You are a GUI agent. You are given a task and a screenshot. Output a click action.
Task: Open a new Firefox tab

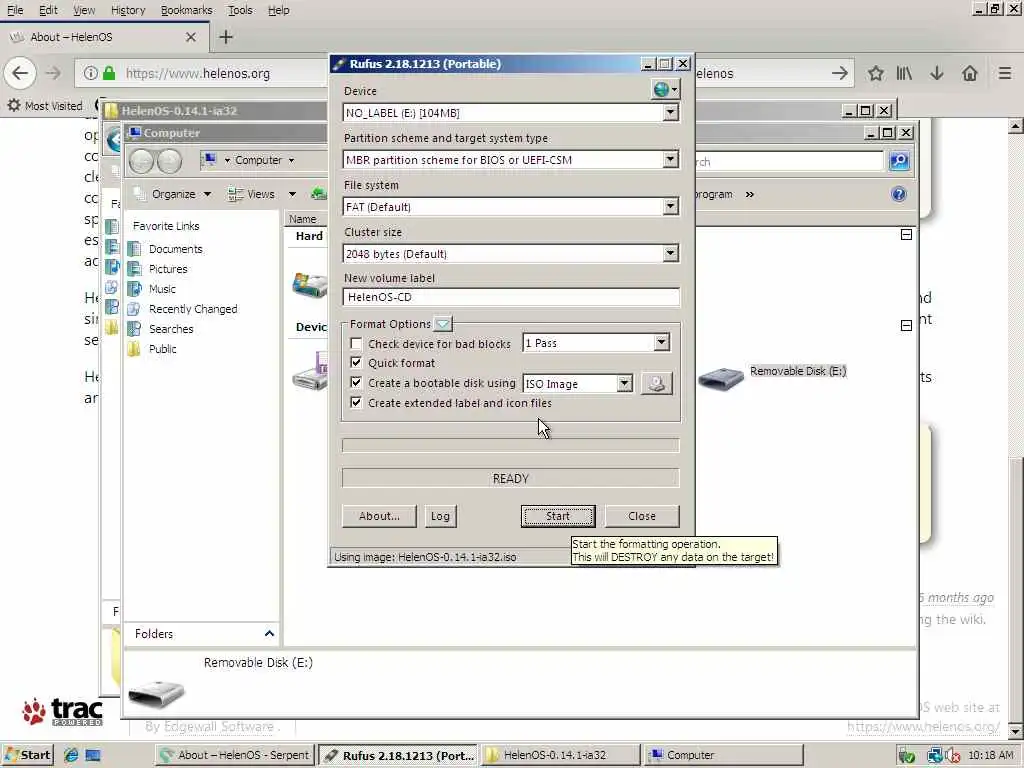(x=226, y=37)
